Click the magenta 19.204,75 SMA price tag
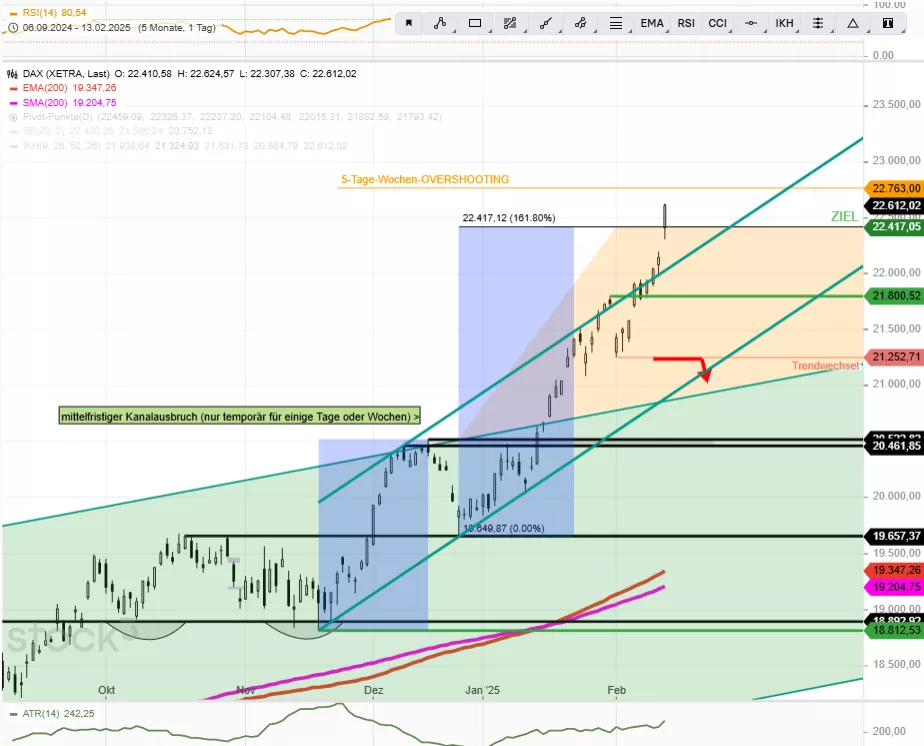Image resolution: width=924 pixels, height=746 pixels. click(x=895, y=587)
